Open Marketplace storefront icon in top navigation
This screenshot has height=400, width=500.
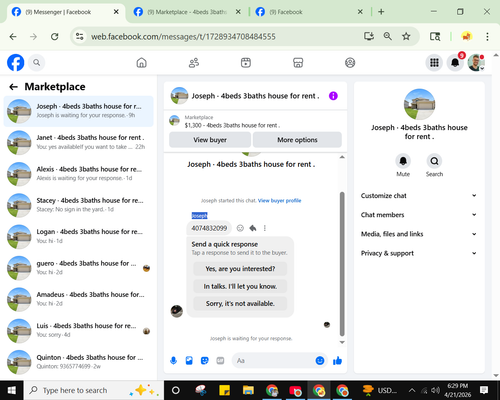click(298, 62)
